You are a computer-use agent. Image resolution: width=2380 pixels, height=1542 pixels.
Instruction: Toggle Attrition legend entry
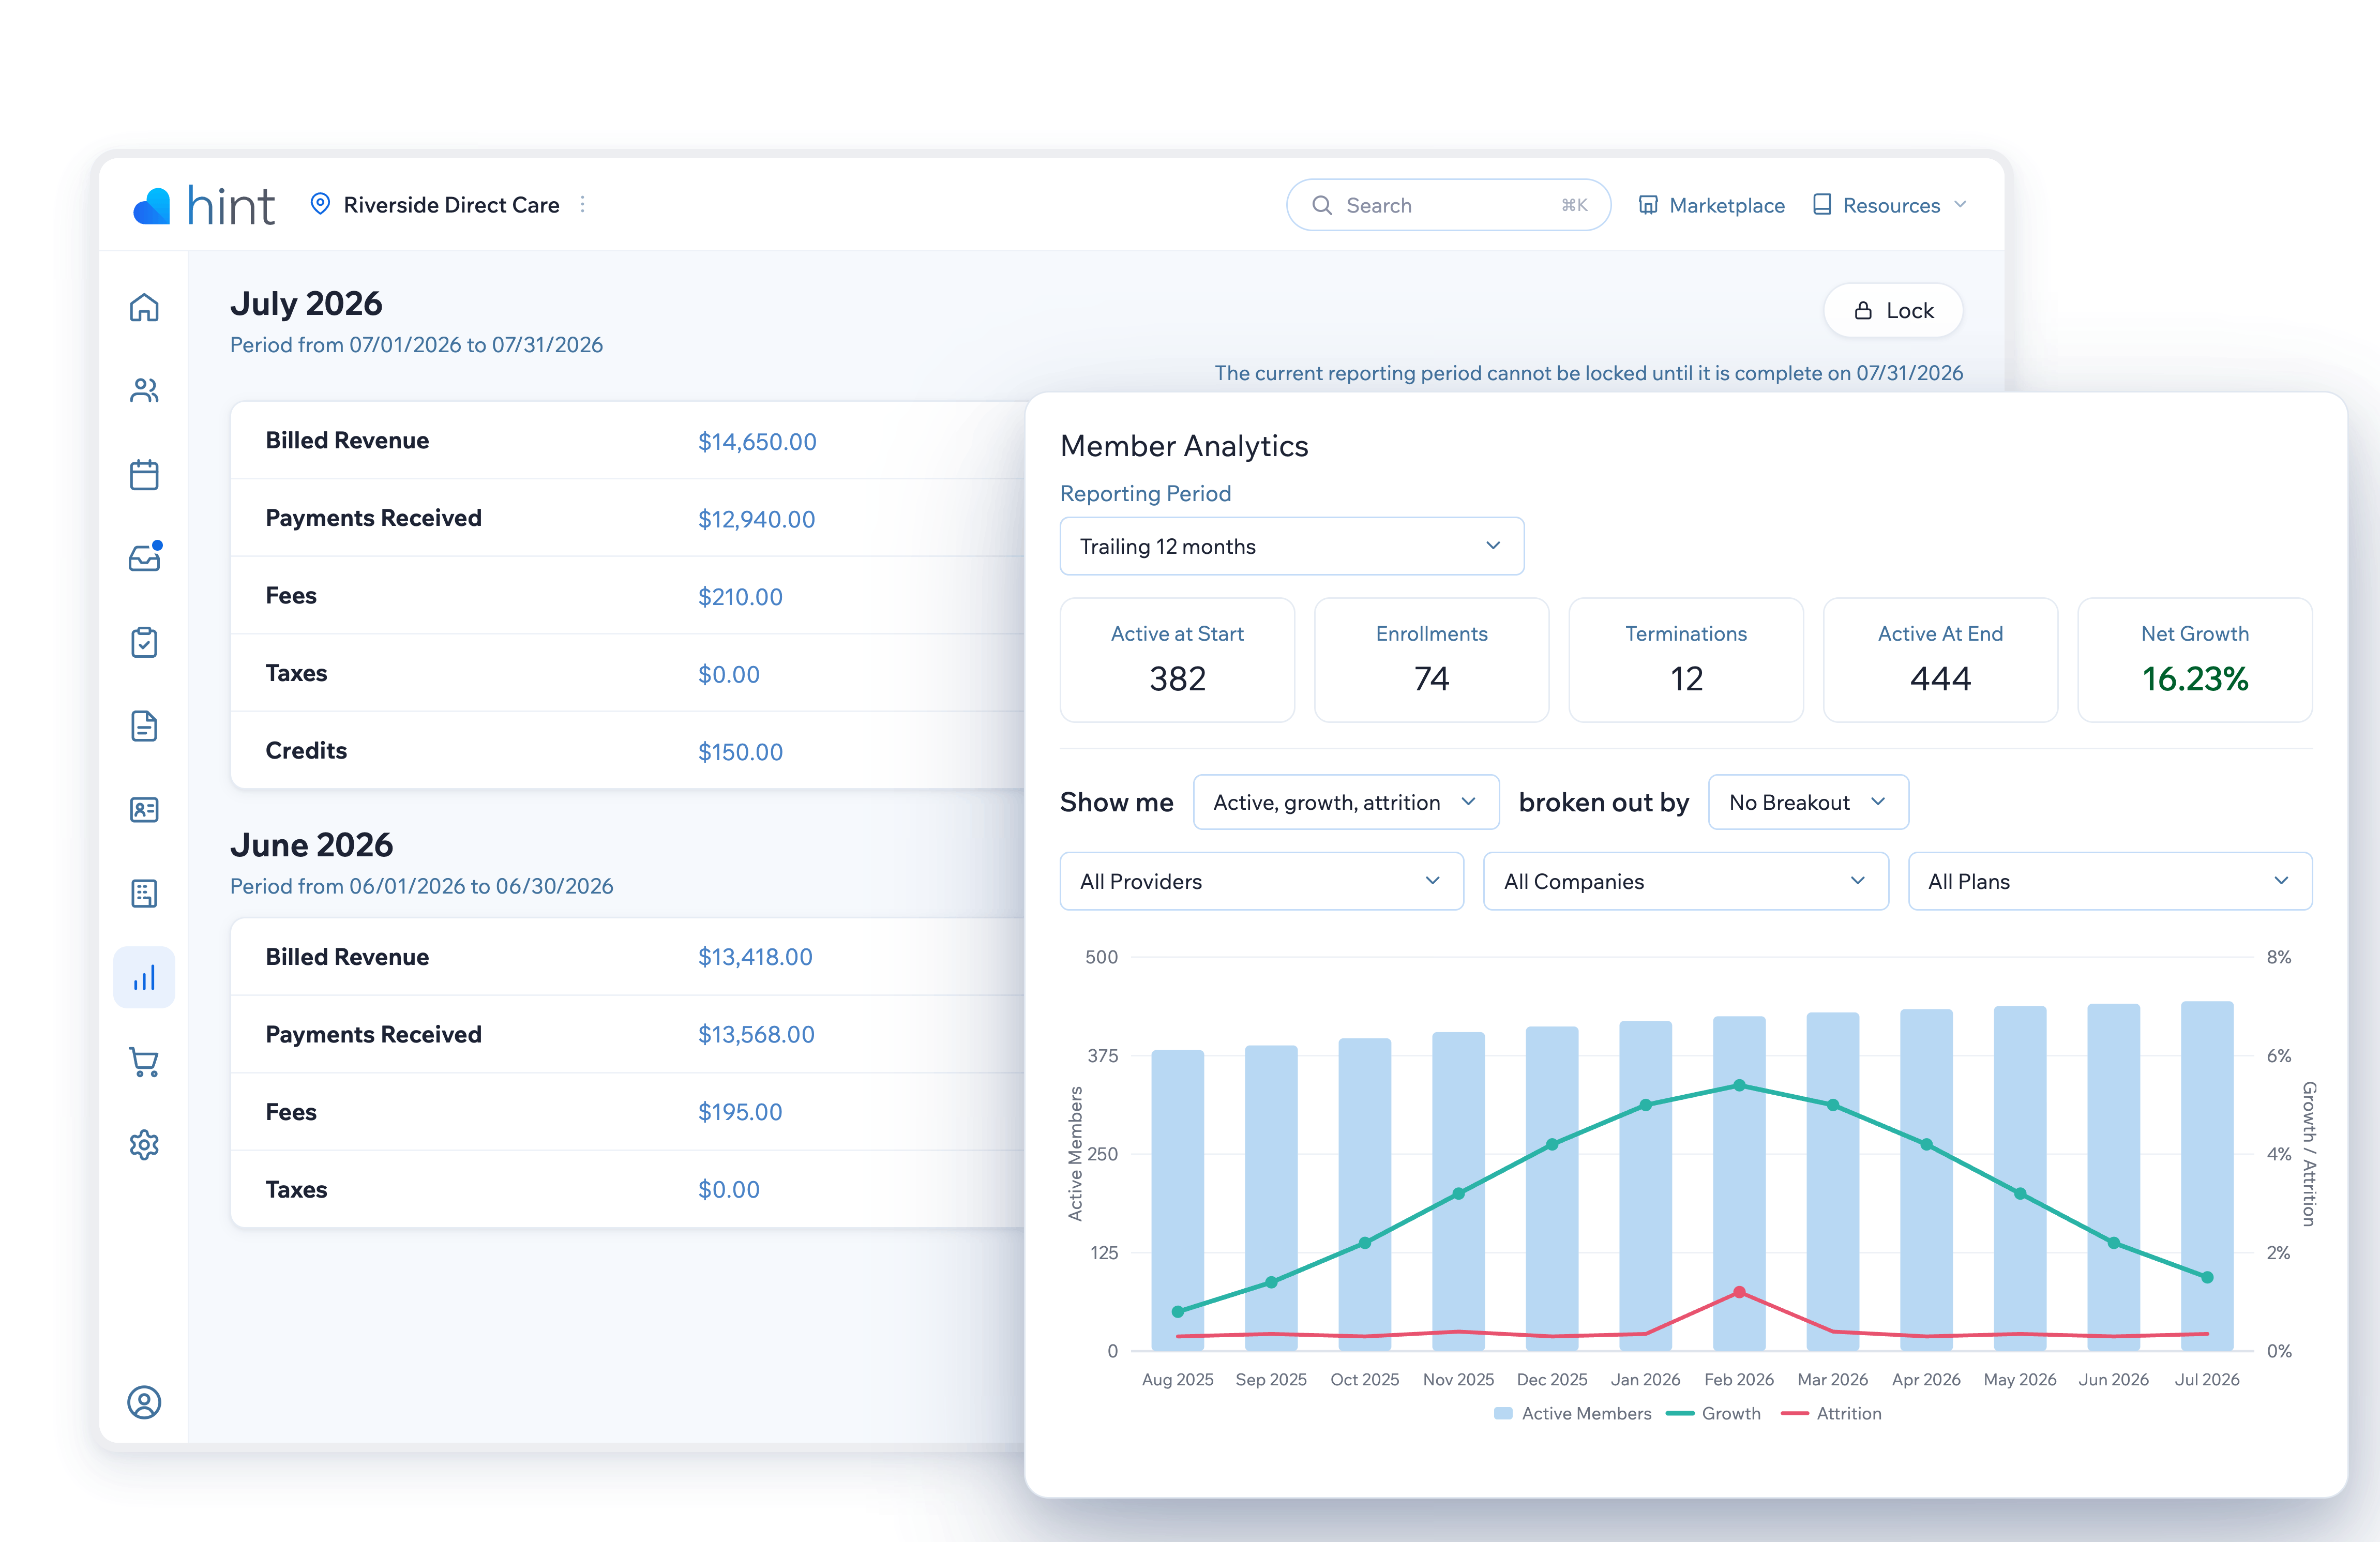point(1831,1413)
